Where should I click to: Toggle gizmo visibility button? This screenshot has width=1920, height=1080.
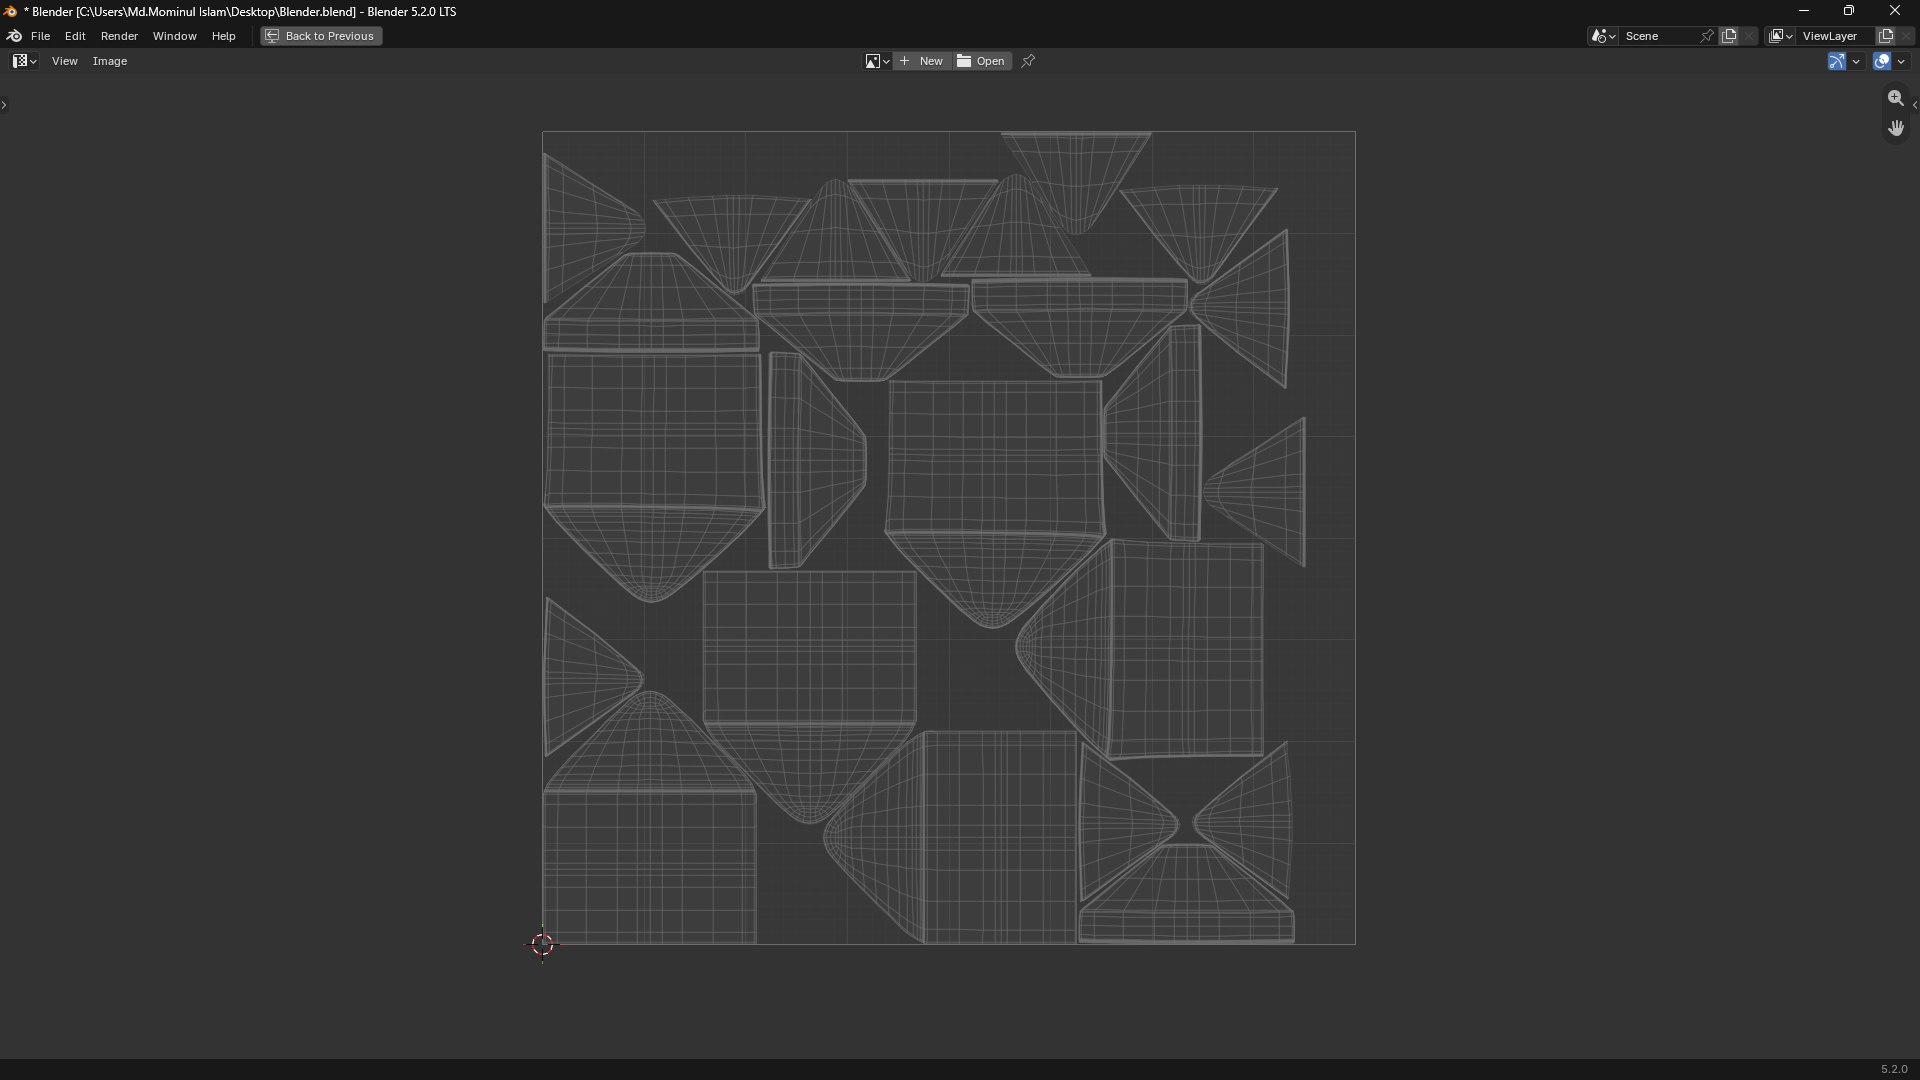click(x=1837, y=61)
